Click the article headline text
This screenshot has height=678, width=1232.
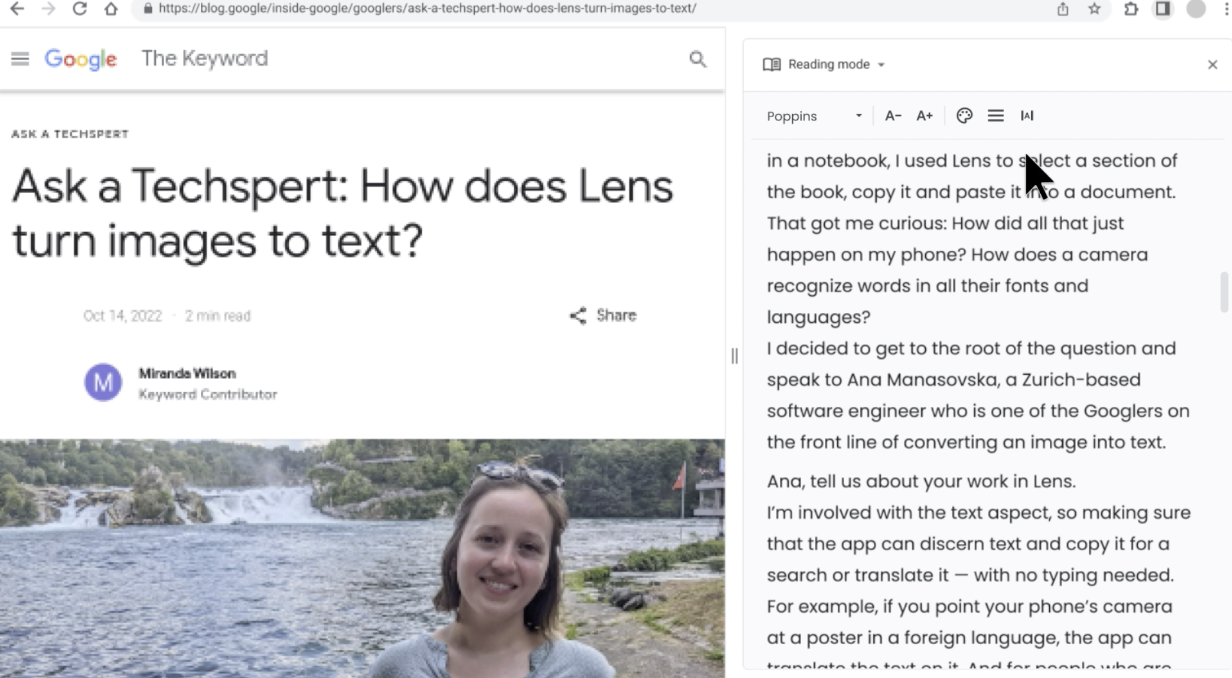(342, 213)
